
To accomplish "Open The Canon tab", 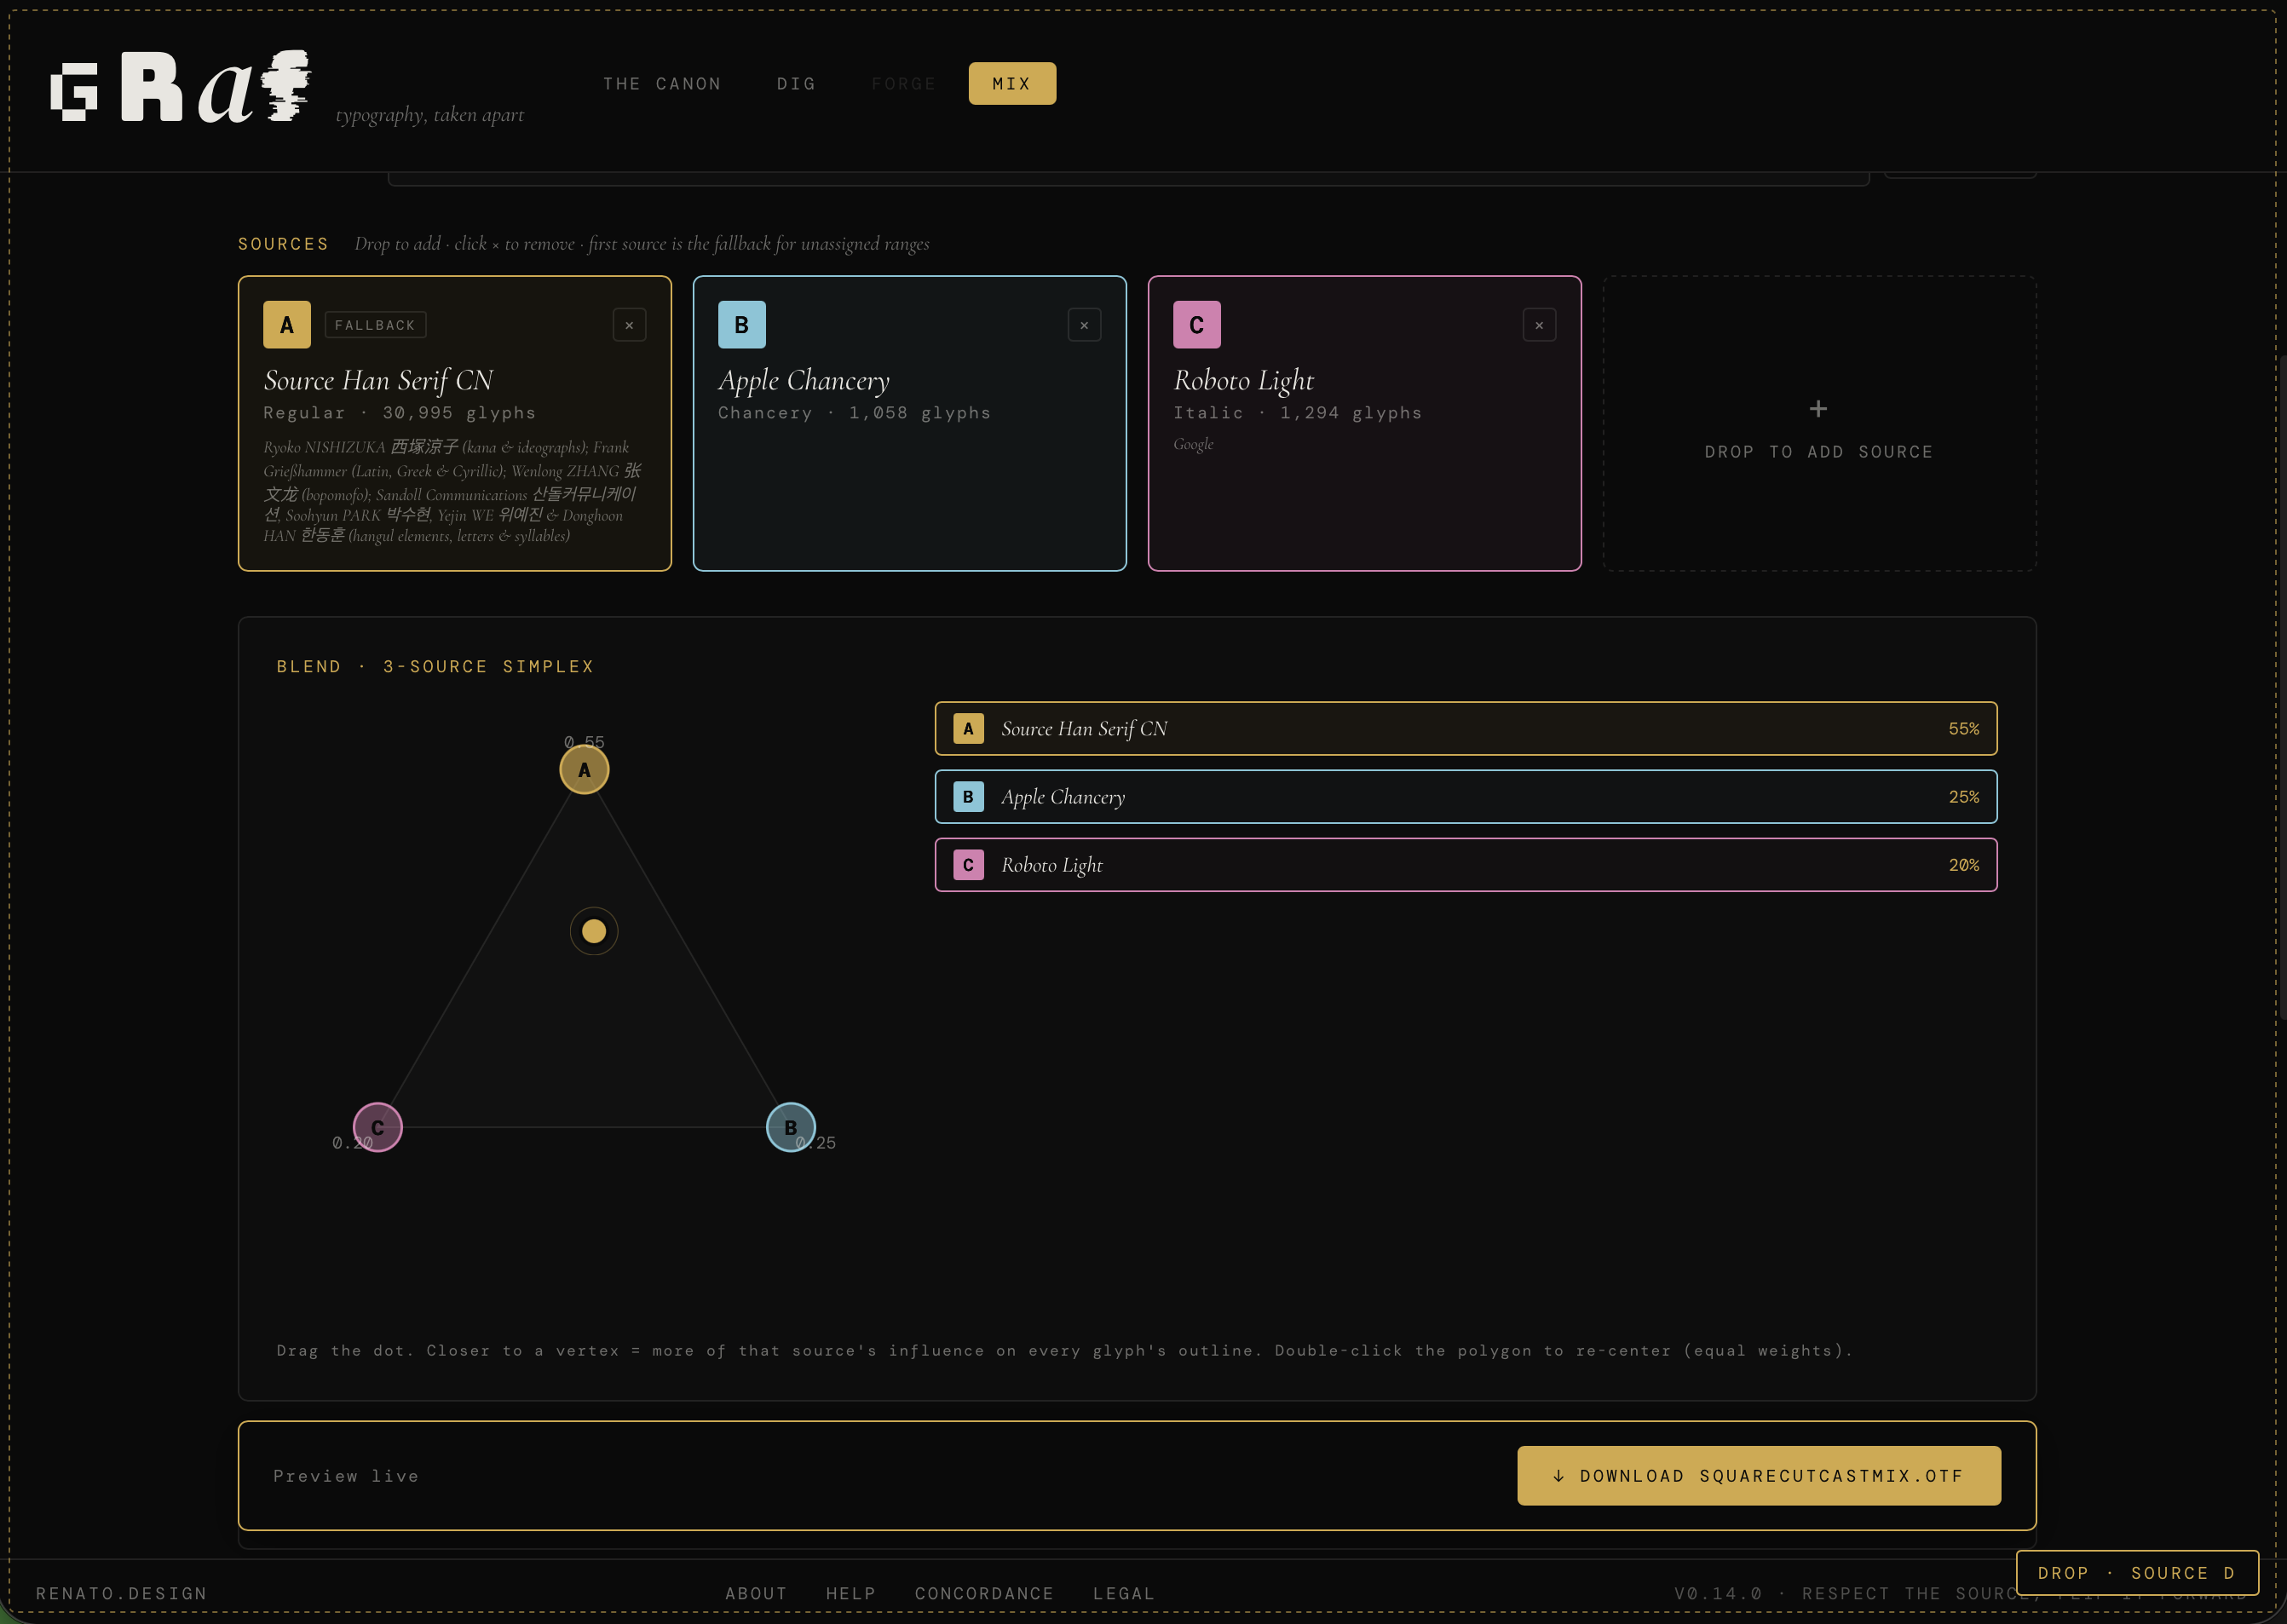I will coord(662,84).
